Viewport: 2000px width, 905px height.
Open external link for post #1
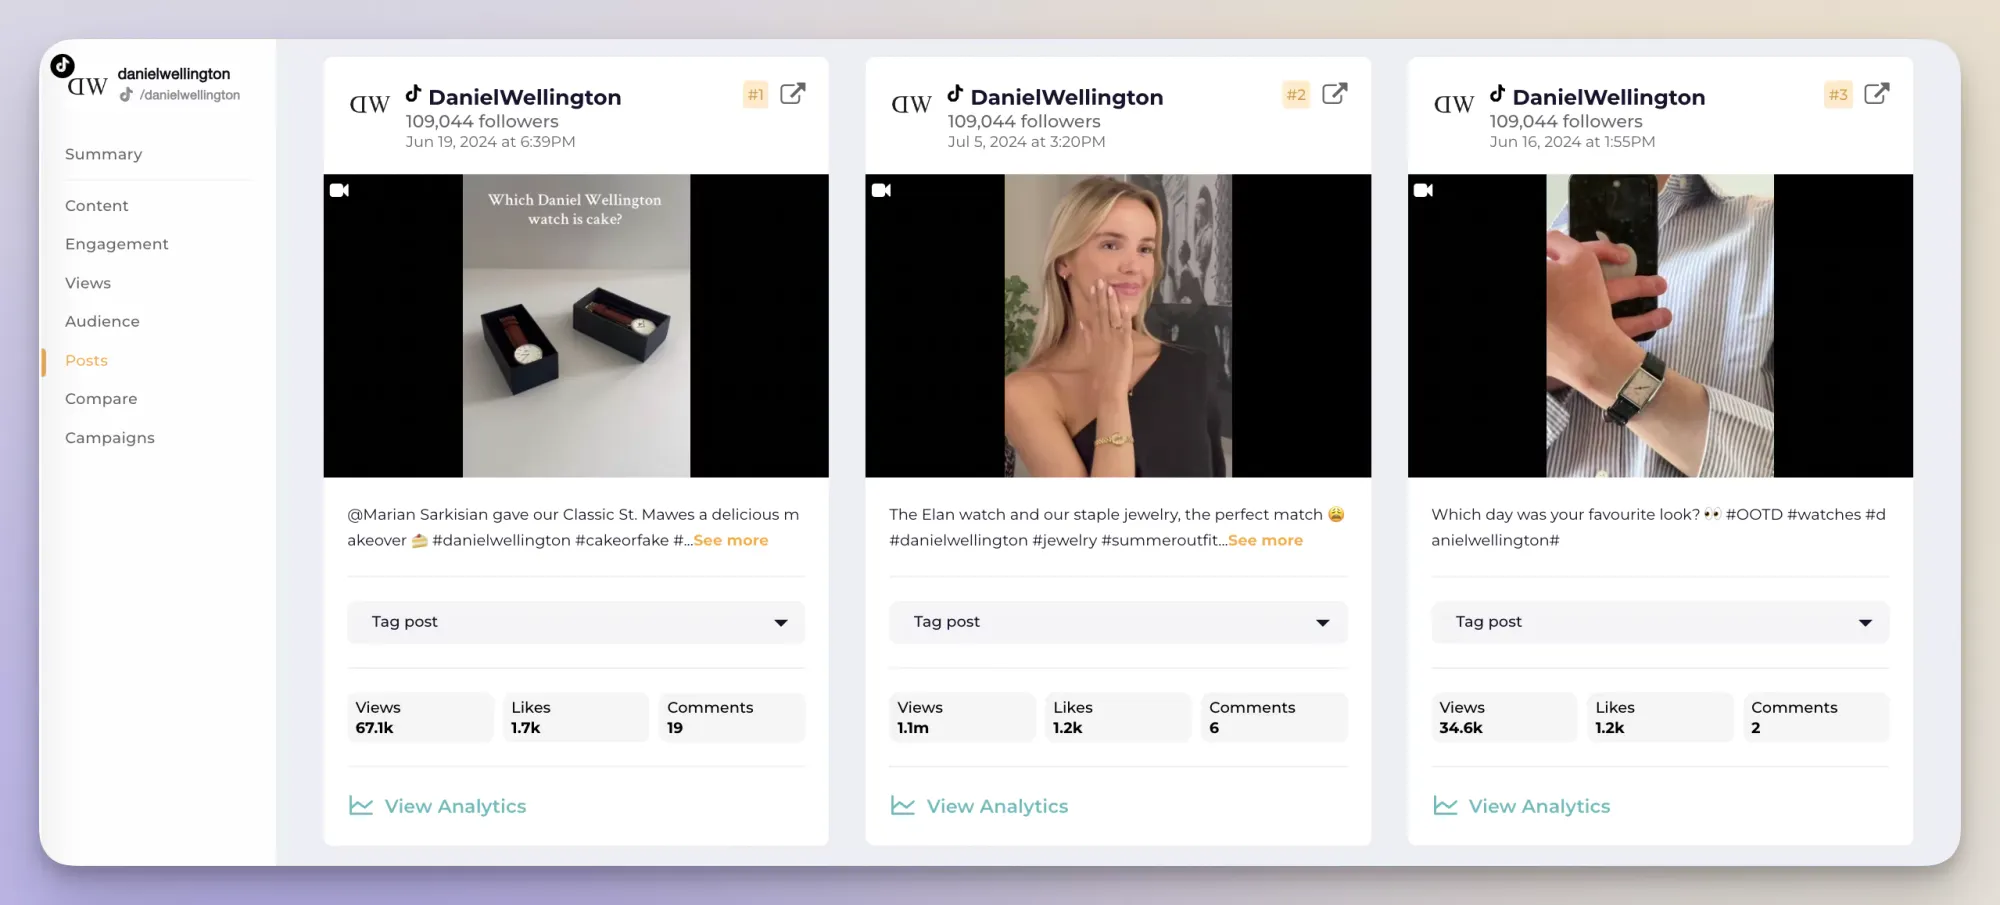tap(792, 94)
